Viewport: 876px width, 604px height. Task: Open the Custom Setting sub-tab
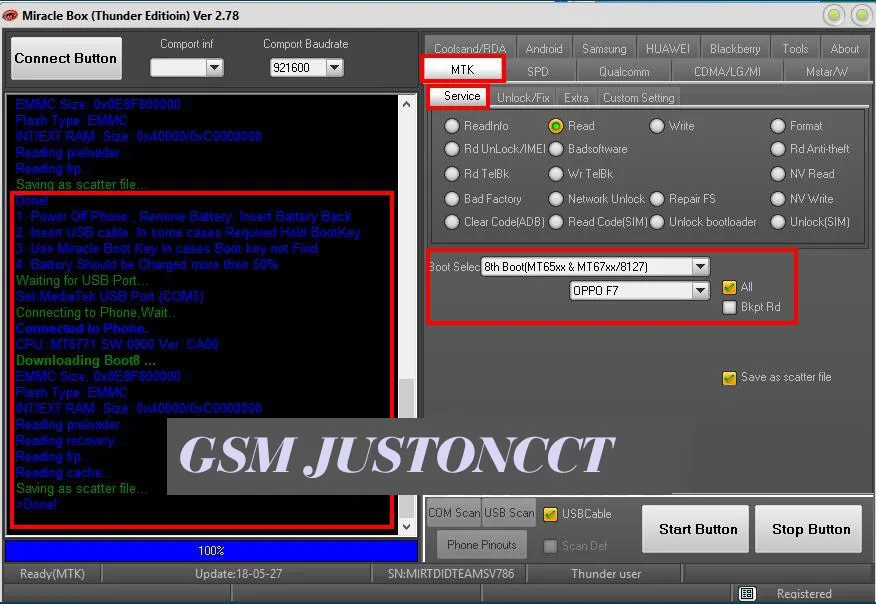pyautogui.click(x=639, y=98)
